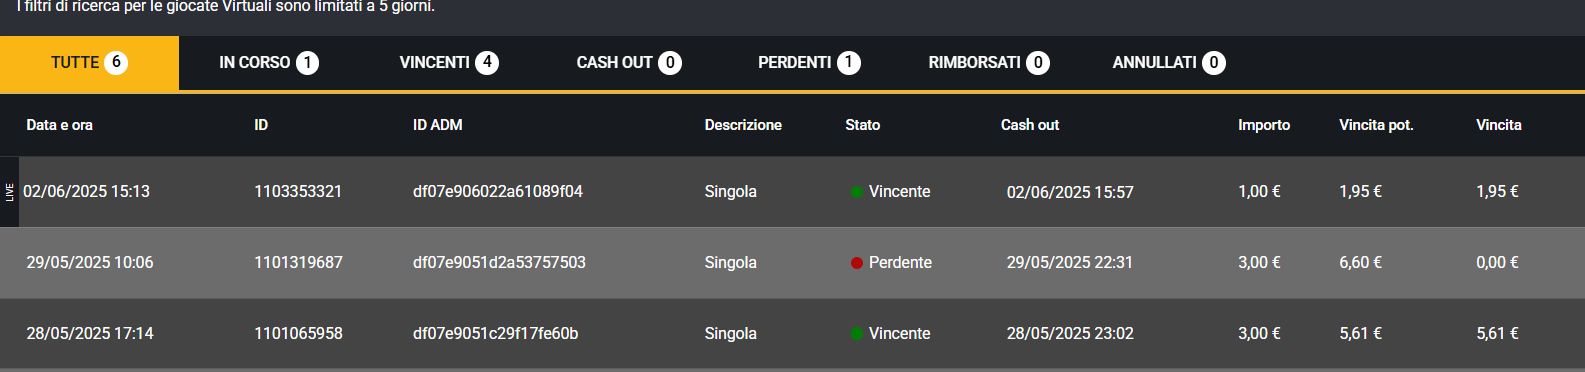Viewport: 1585px width, 372px height.
Task: View the RIMBORSATI tab
Action: (988, 63)
